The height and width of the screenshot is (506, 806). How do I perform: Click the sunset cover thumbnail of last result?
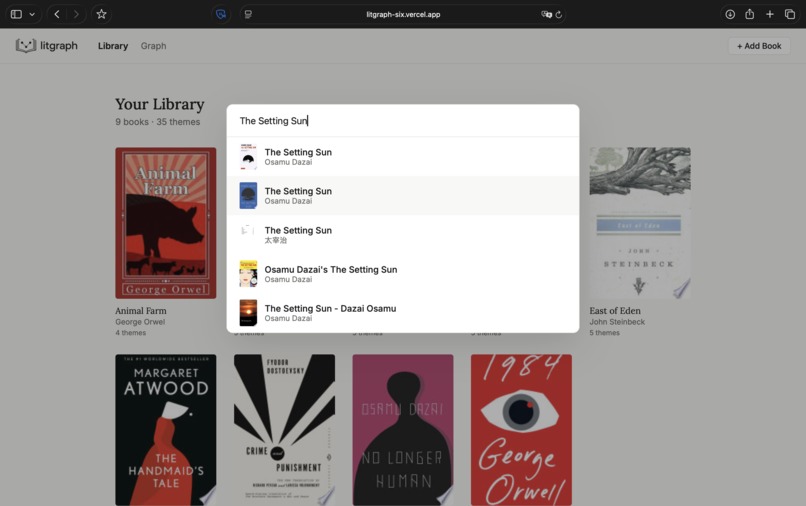(248, 313)
